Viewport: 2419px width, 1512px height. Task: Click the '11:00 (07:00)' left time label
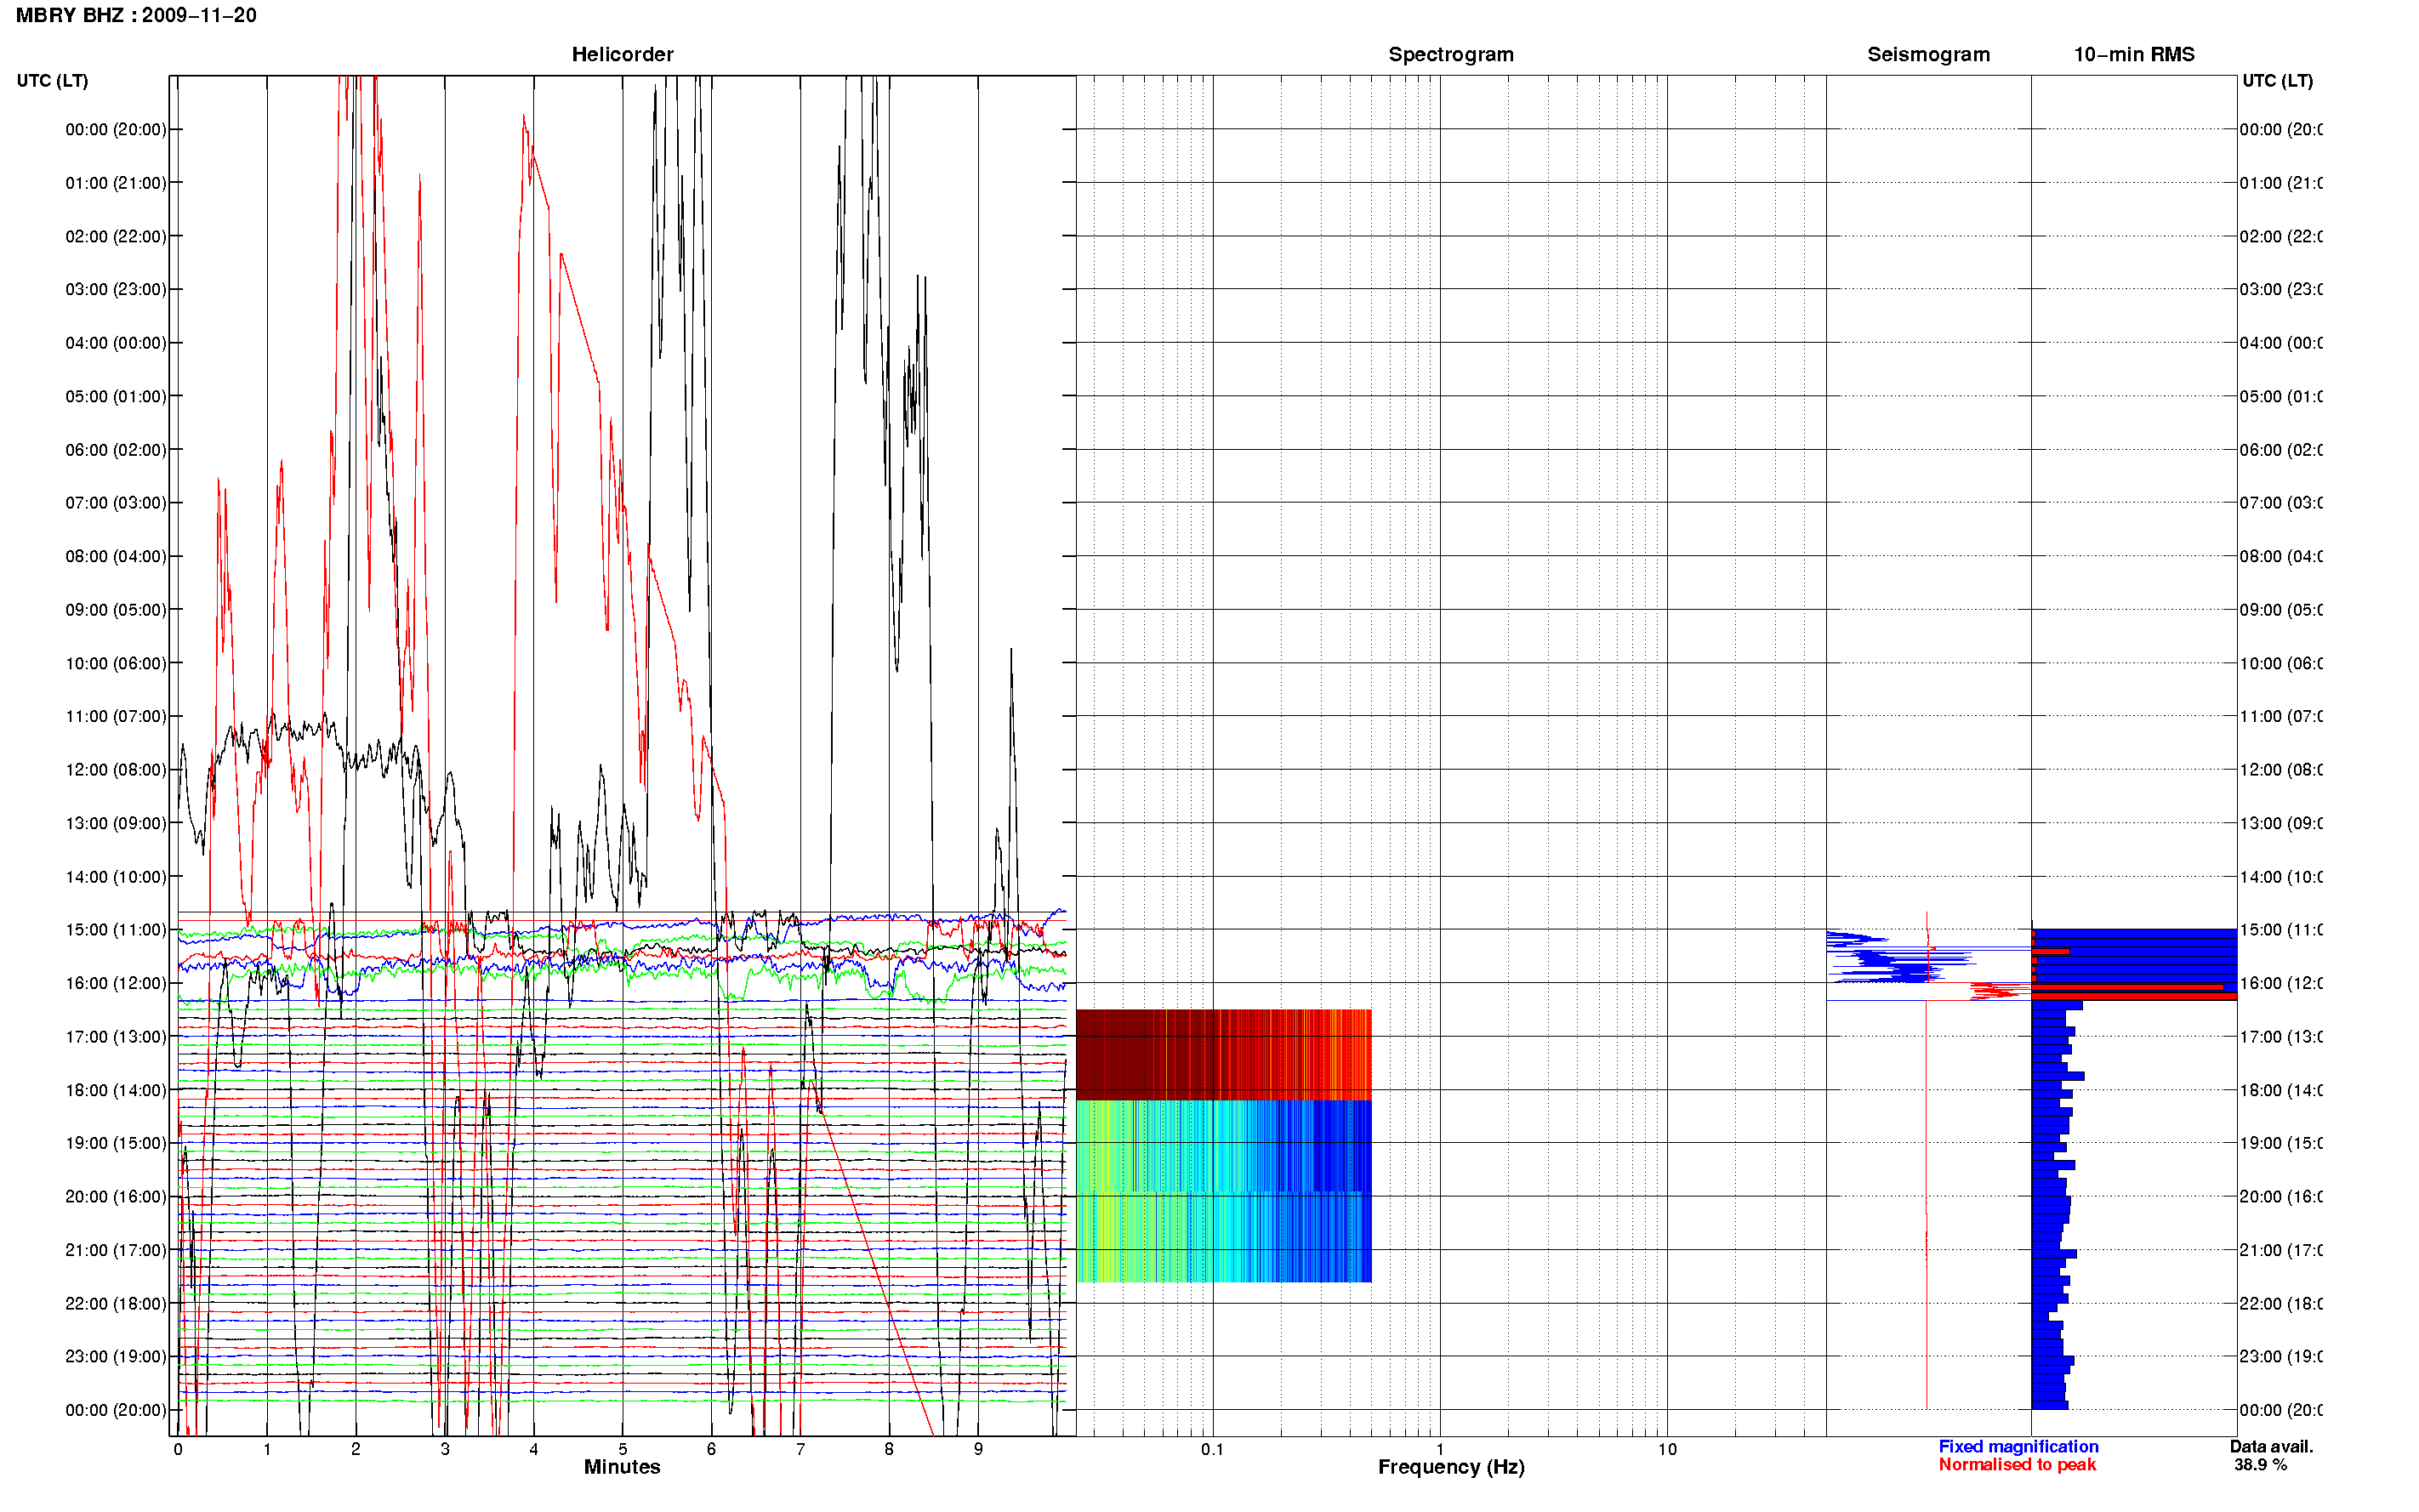click(116, 716)
